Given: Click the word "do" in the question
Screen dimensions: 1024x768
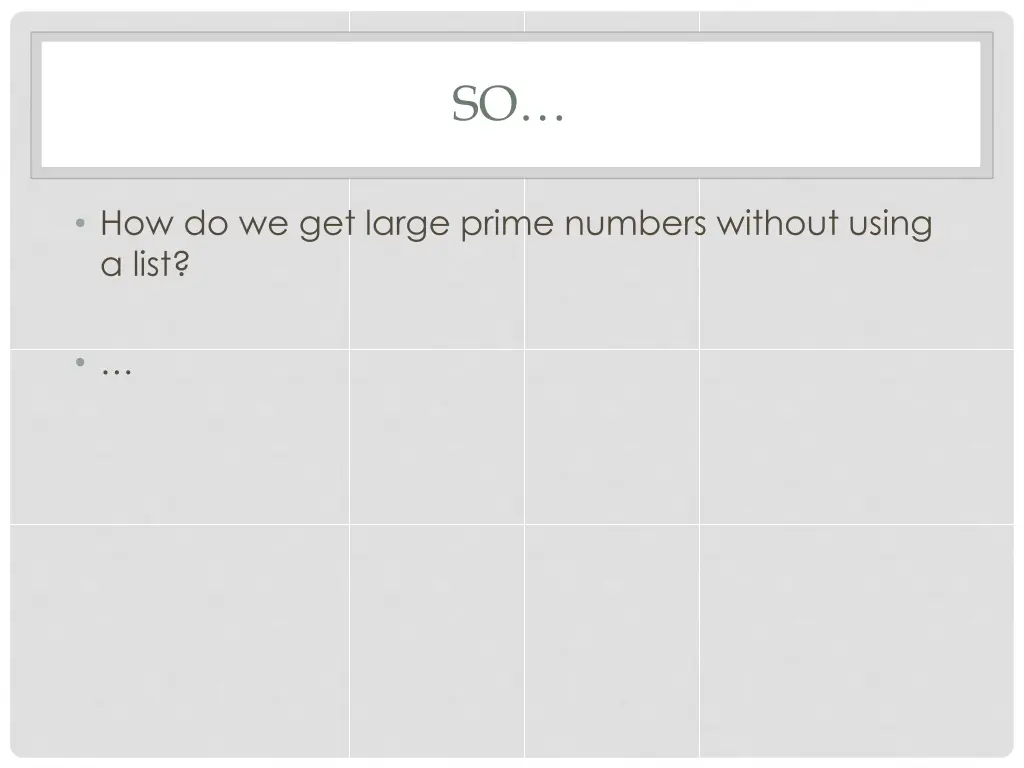Looking at the screenshot, I should (206, 223).
